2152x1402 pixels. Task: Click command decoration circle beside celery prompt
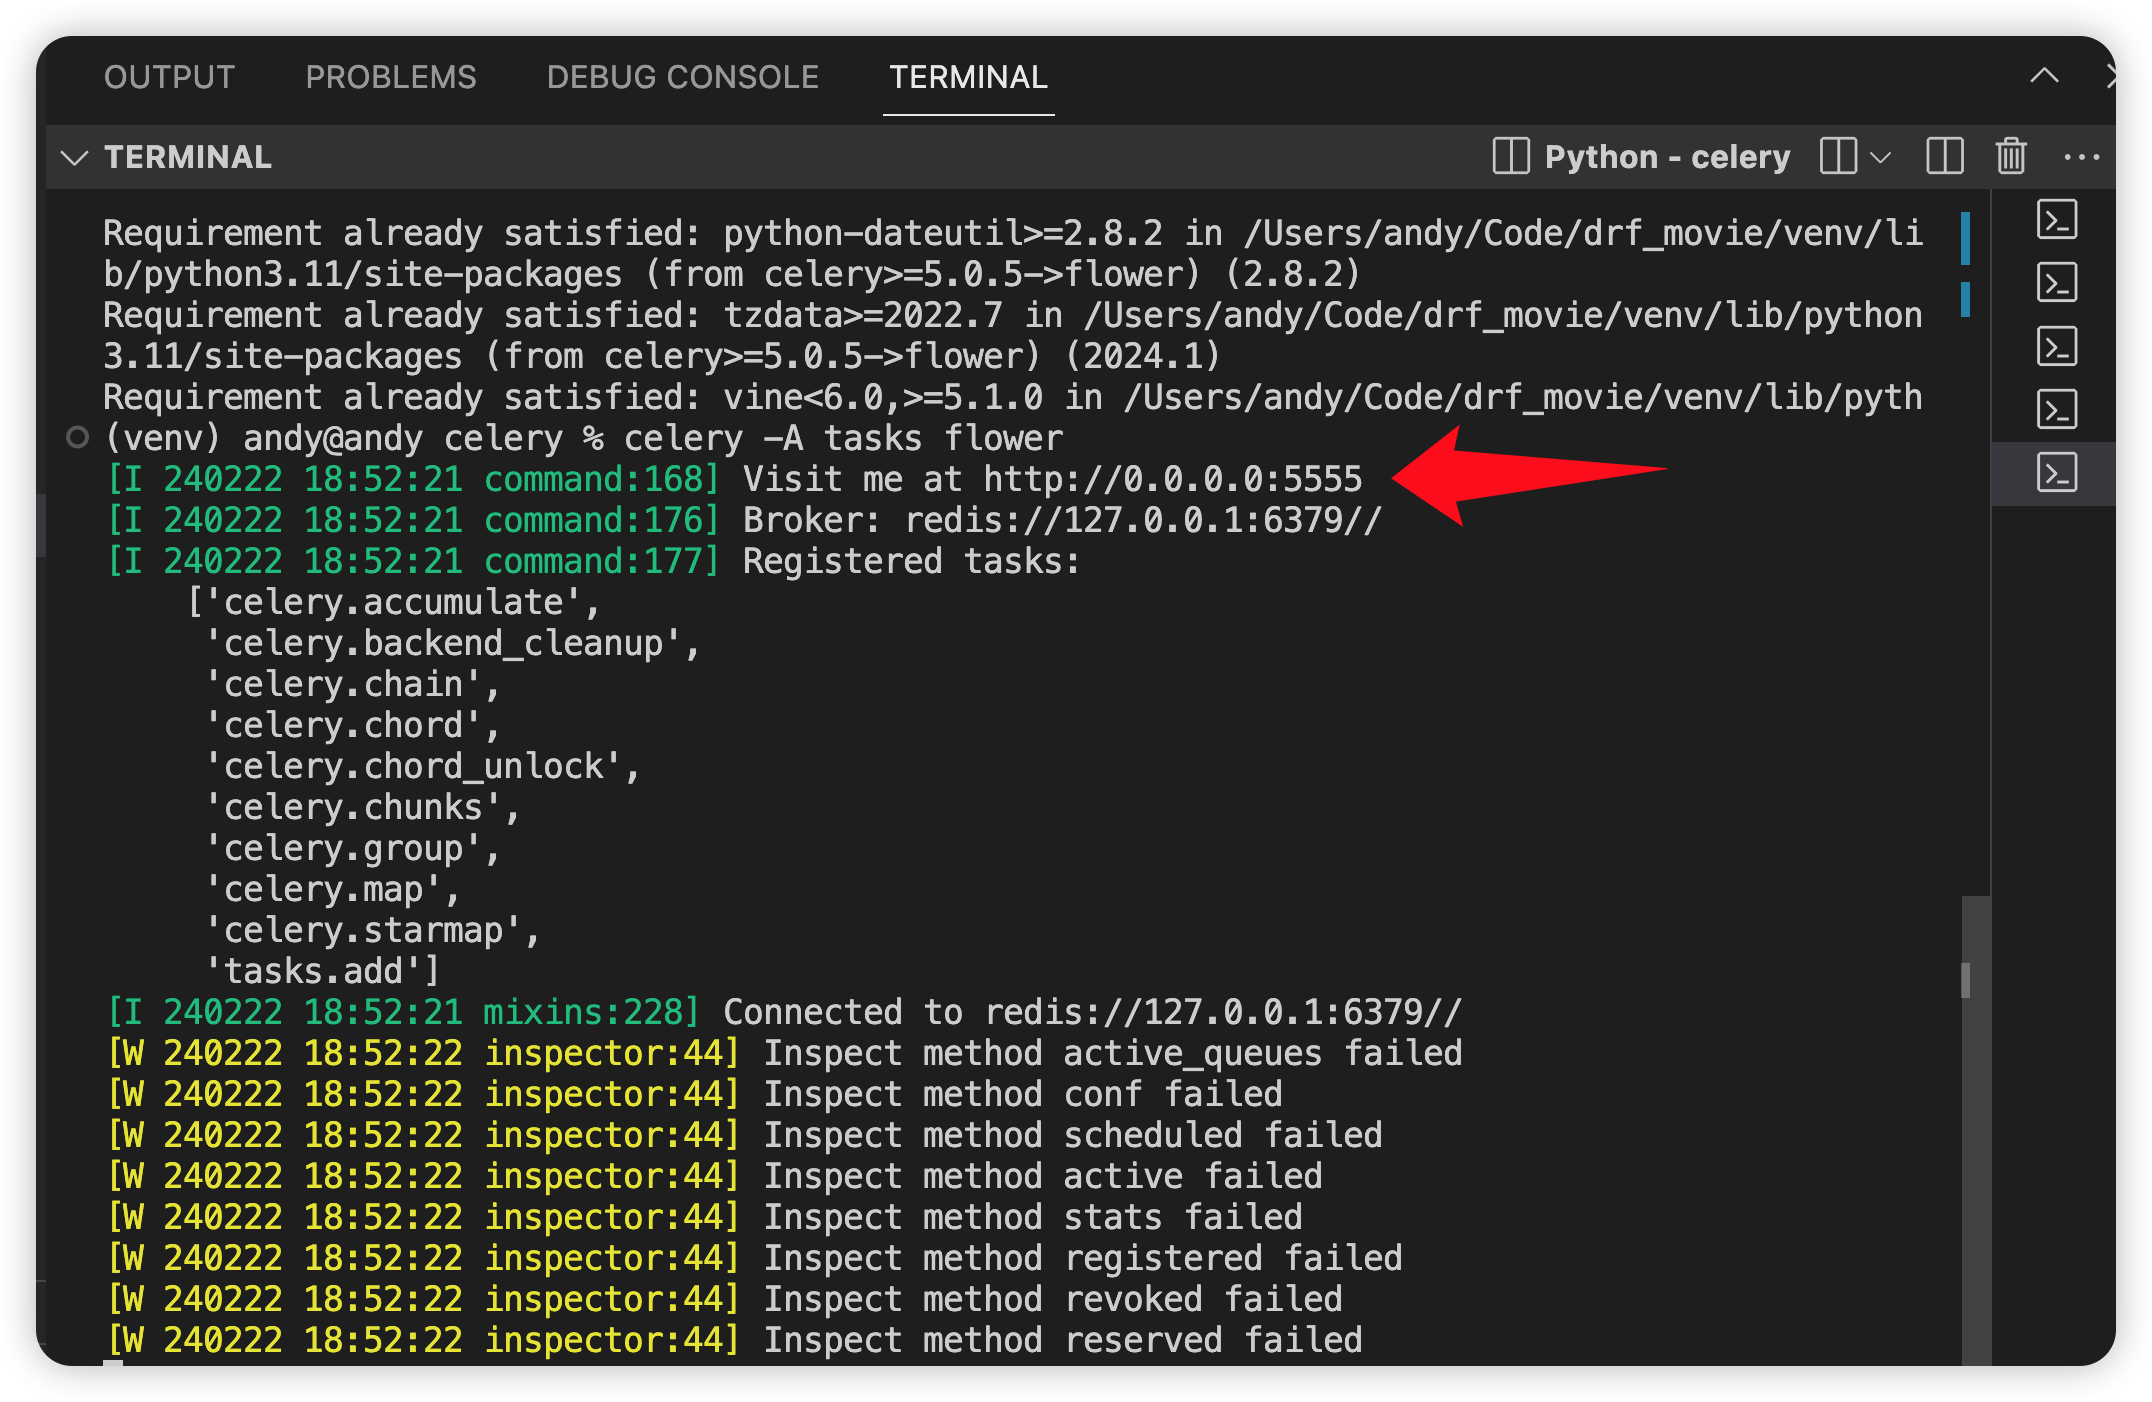click(x=77, y=438)
